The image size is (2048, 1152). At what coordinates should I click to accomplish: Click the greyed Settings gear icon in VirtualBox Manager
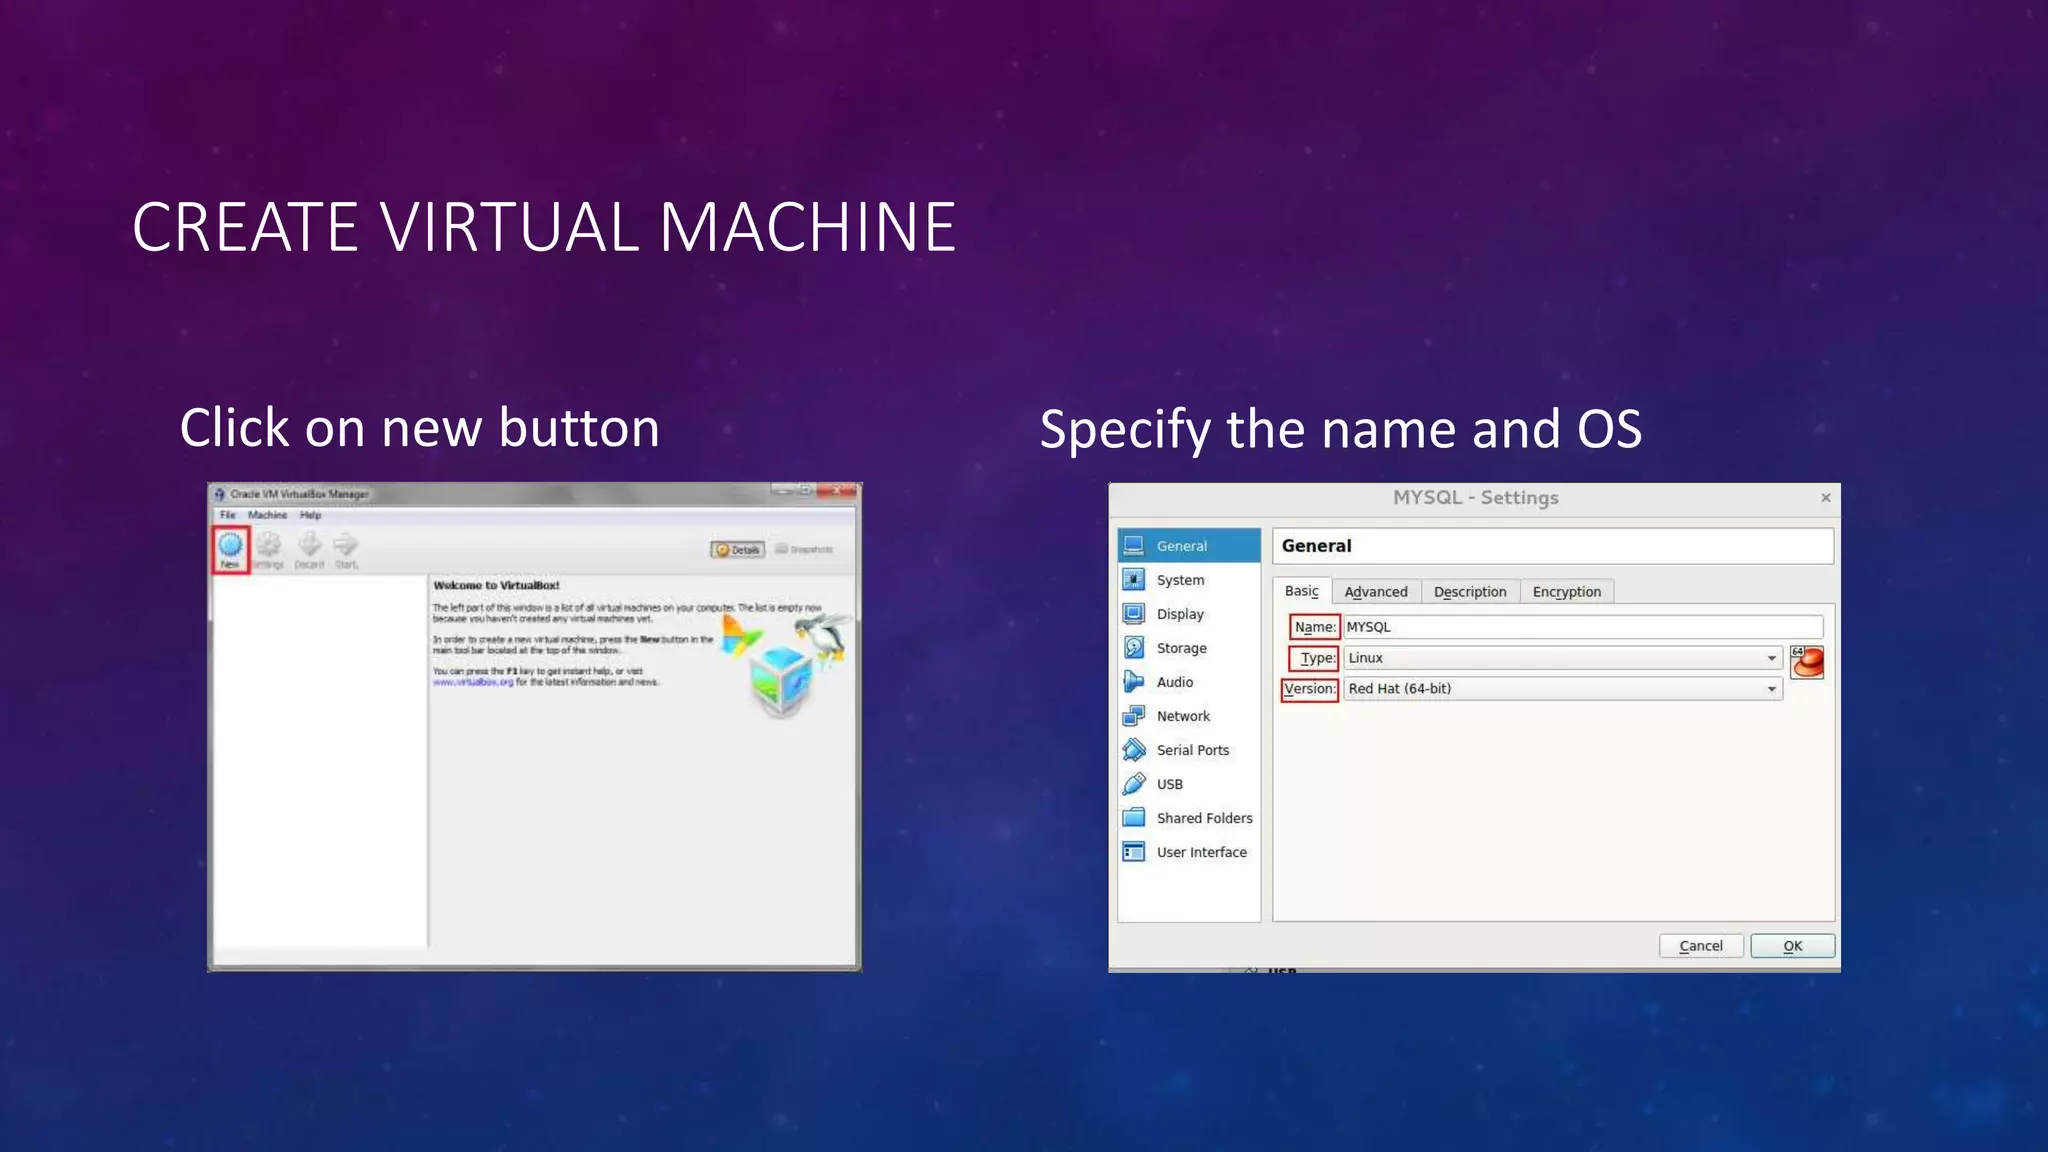269,549
